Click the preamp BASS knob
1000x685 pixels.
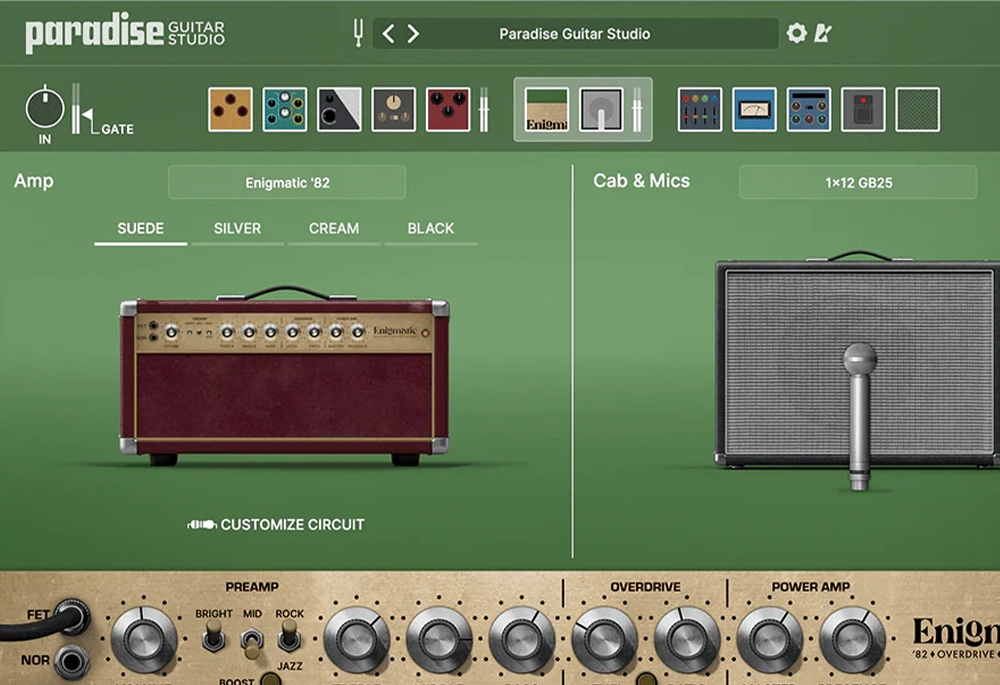click(x=521, y=640)
